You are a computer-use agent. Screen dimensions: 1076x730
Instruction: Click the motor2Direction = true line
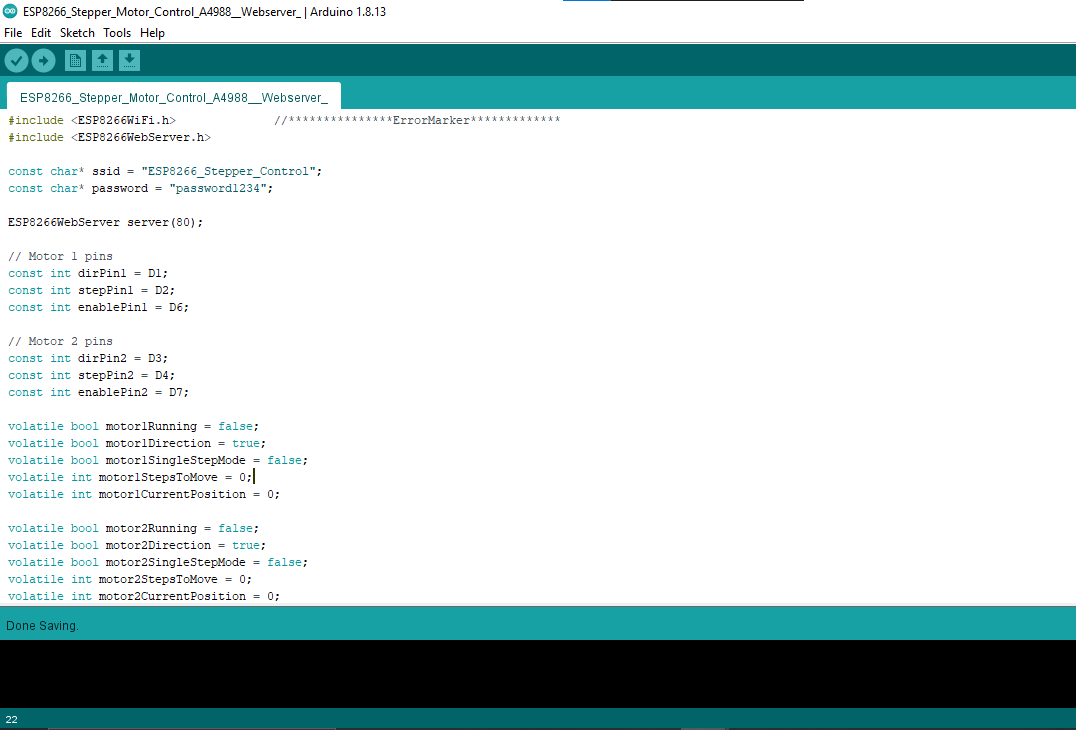137,545
